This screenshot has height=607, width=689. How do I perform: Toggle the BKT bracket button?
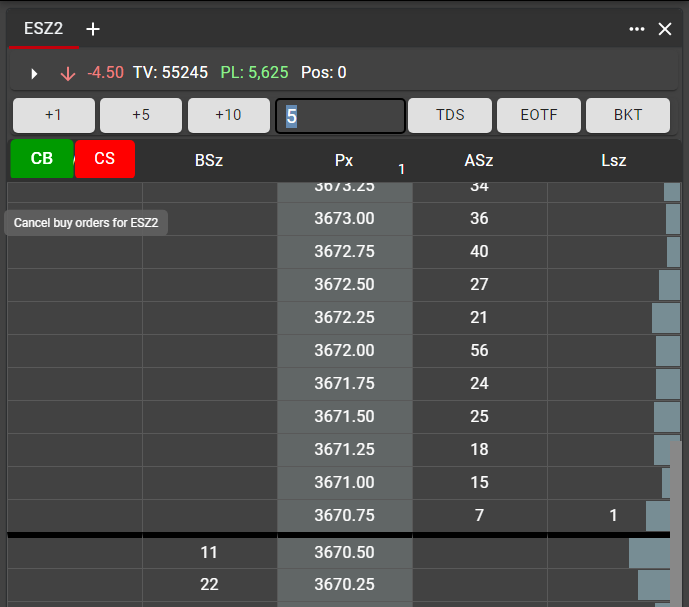(x=627, y=115)
